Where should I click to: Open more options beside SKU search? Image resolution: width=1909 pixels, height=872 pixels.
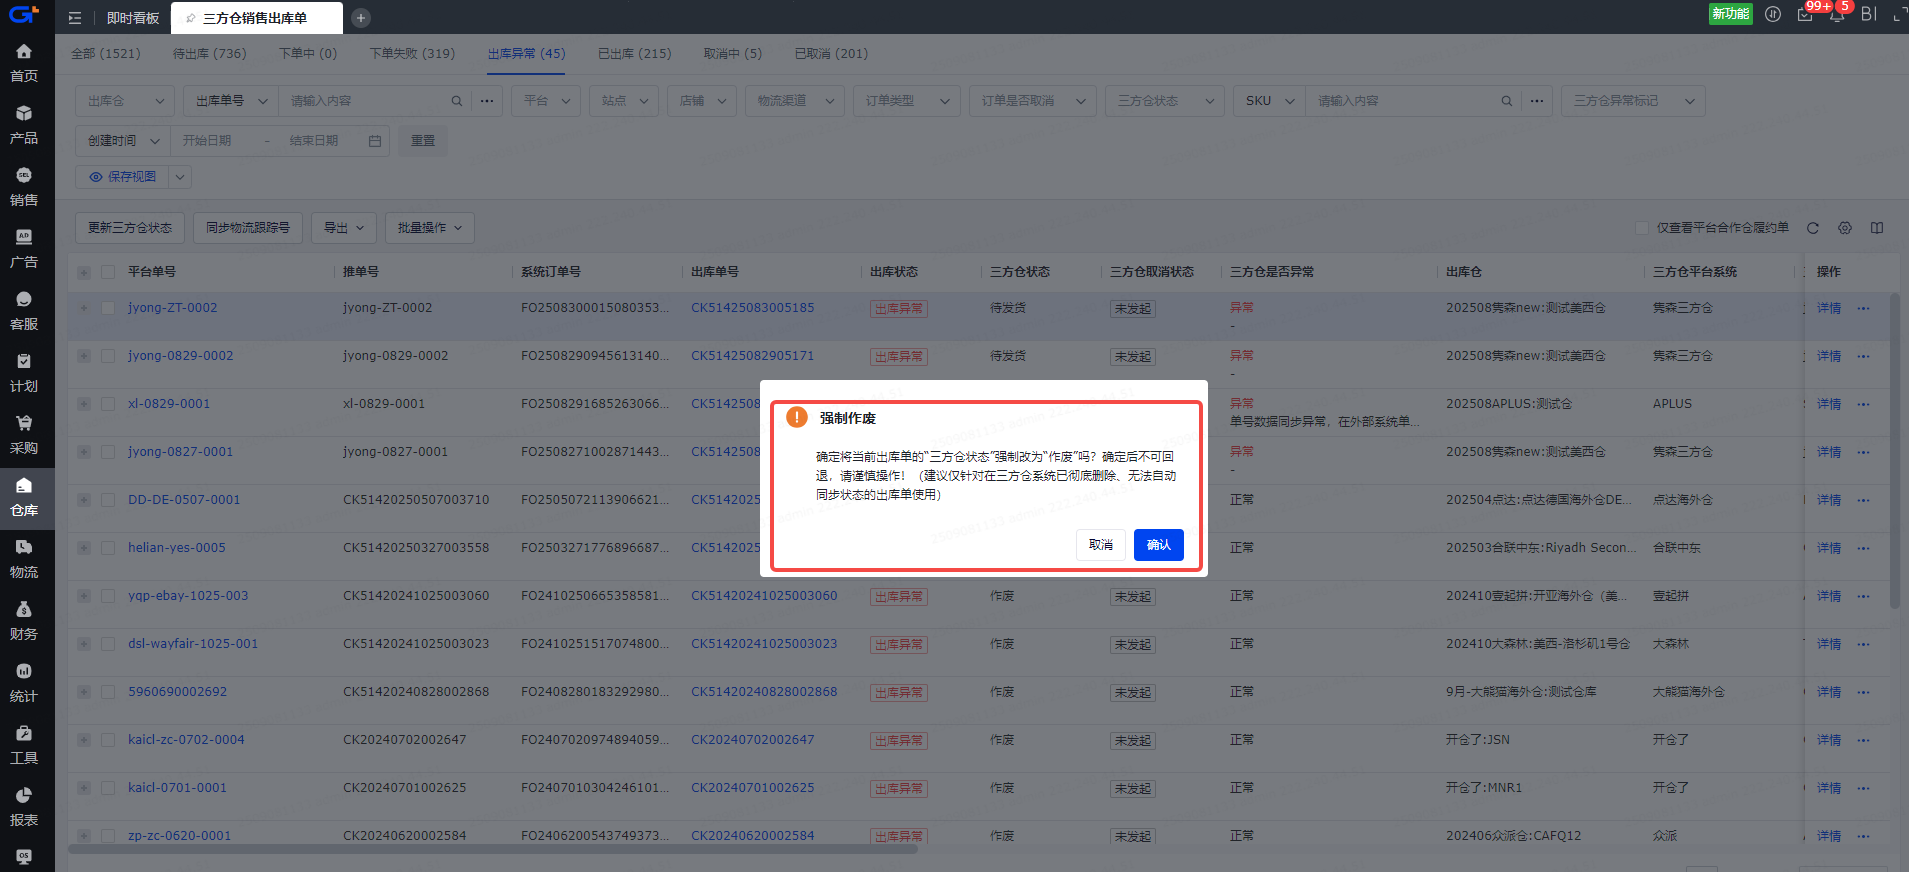1537,101
